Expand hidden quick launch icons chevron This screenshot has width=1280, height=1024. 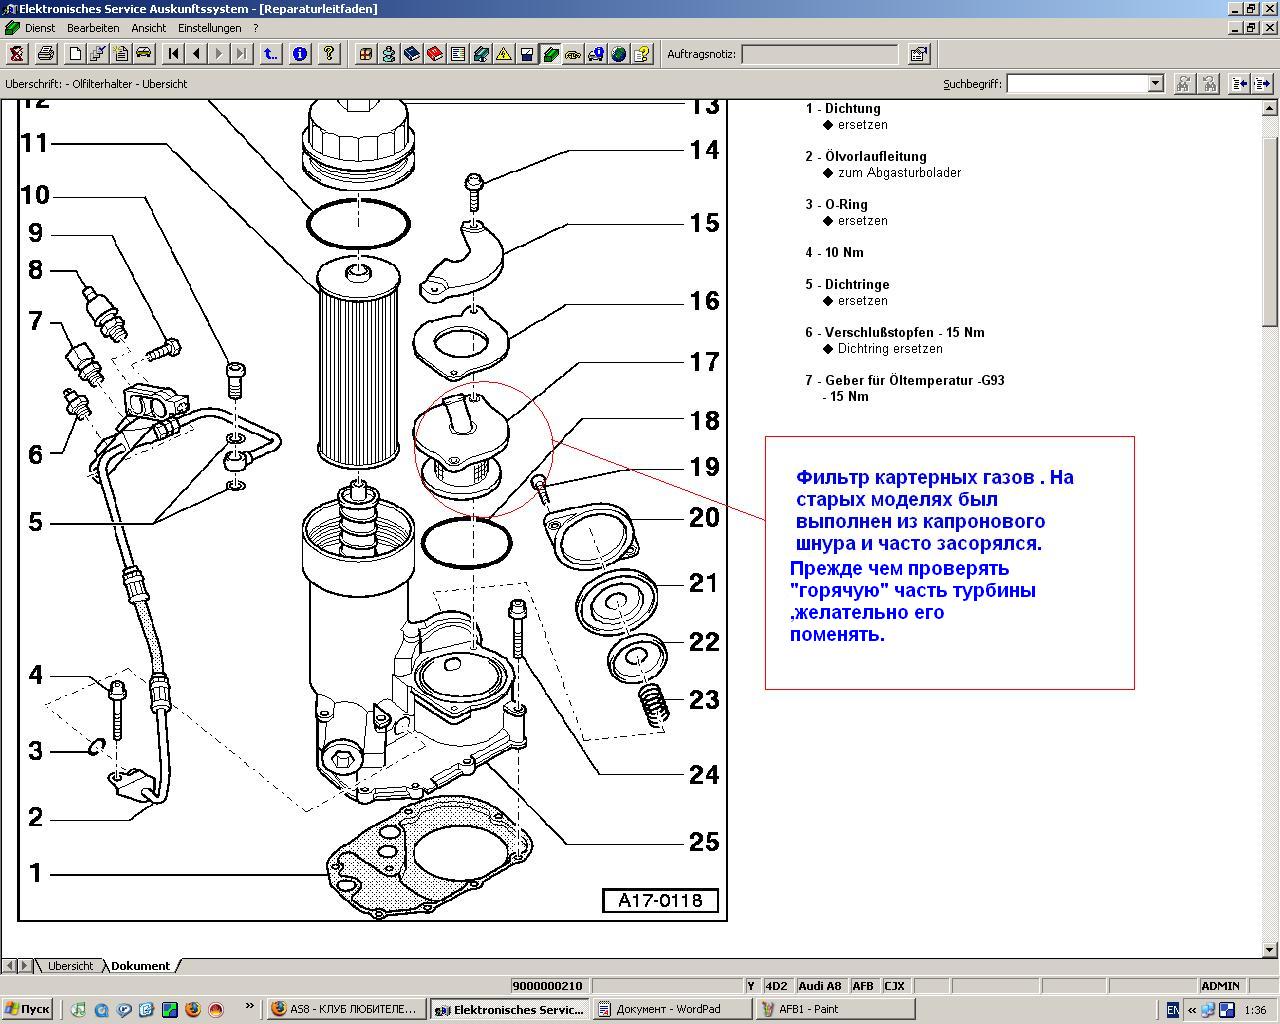[x=249, y=1008]
